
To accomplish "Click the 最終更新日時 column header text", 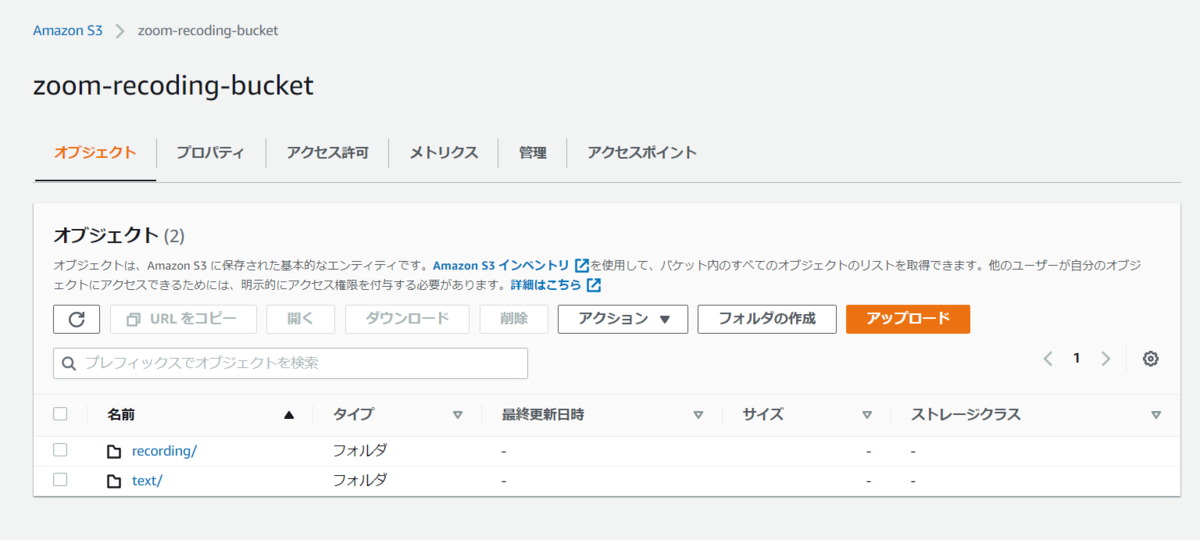I will point(543,414).
